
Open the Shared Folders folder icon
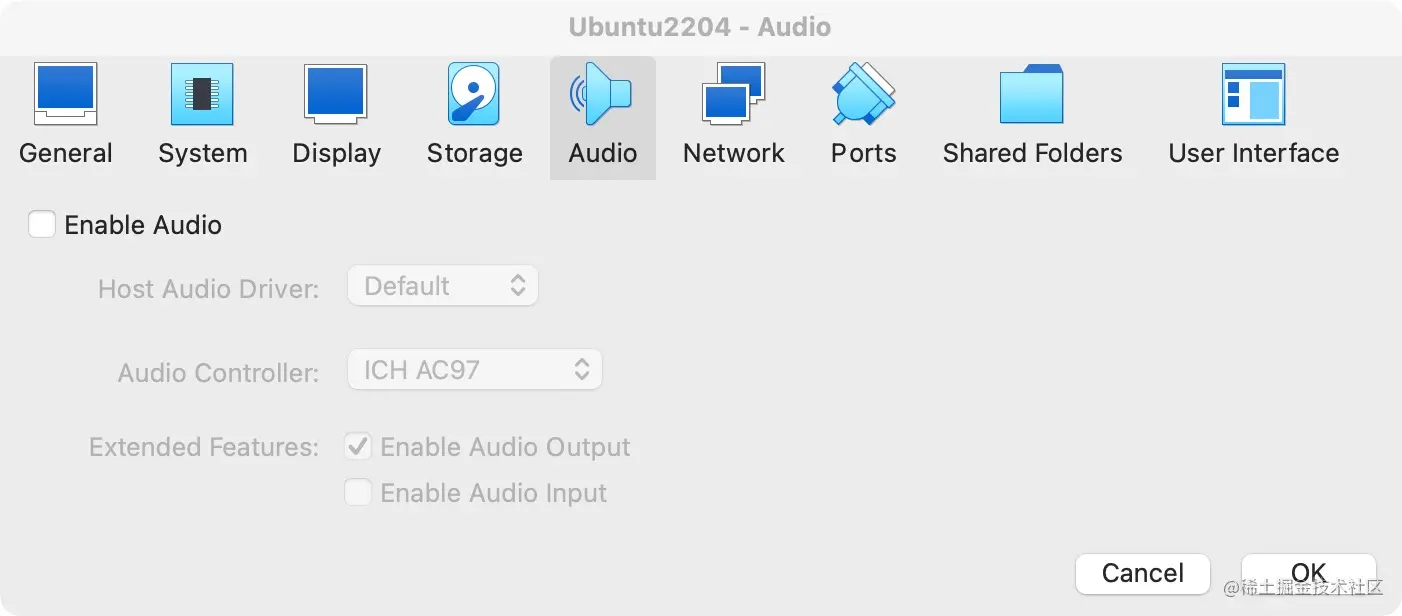click(1032, 94)
